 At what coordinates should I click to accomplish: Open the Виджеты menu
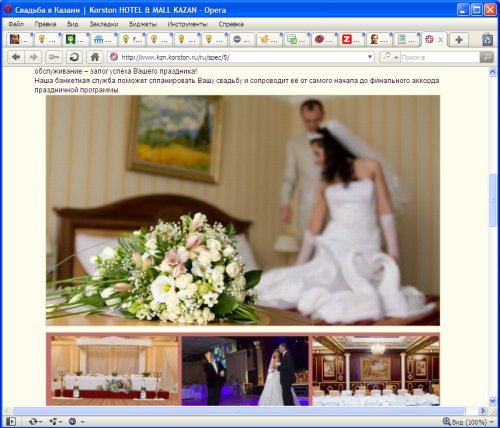click(x=143, y=24)
